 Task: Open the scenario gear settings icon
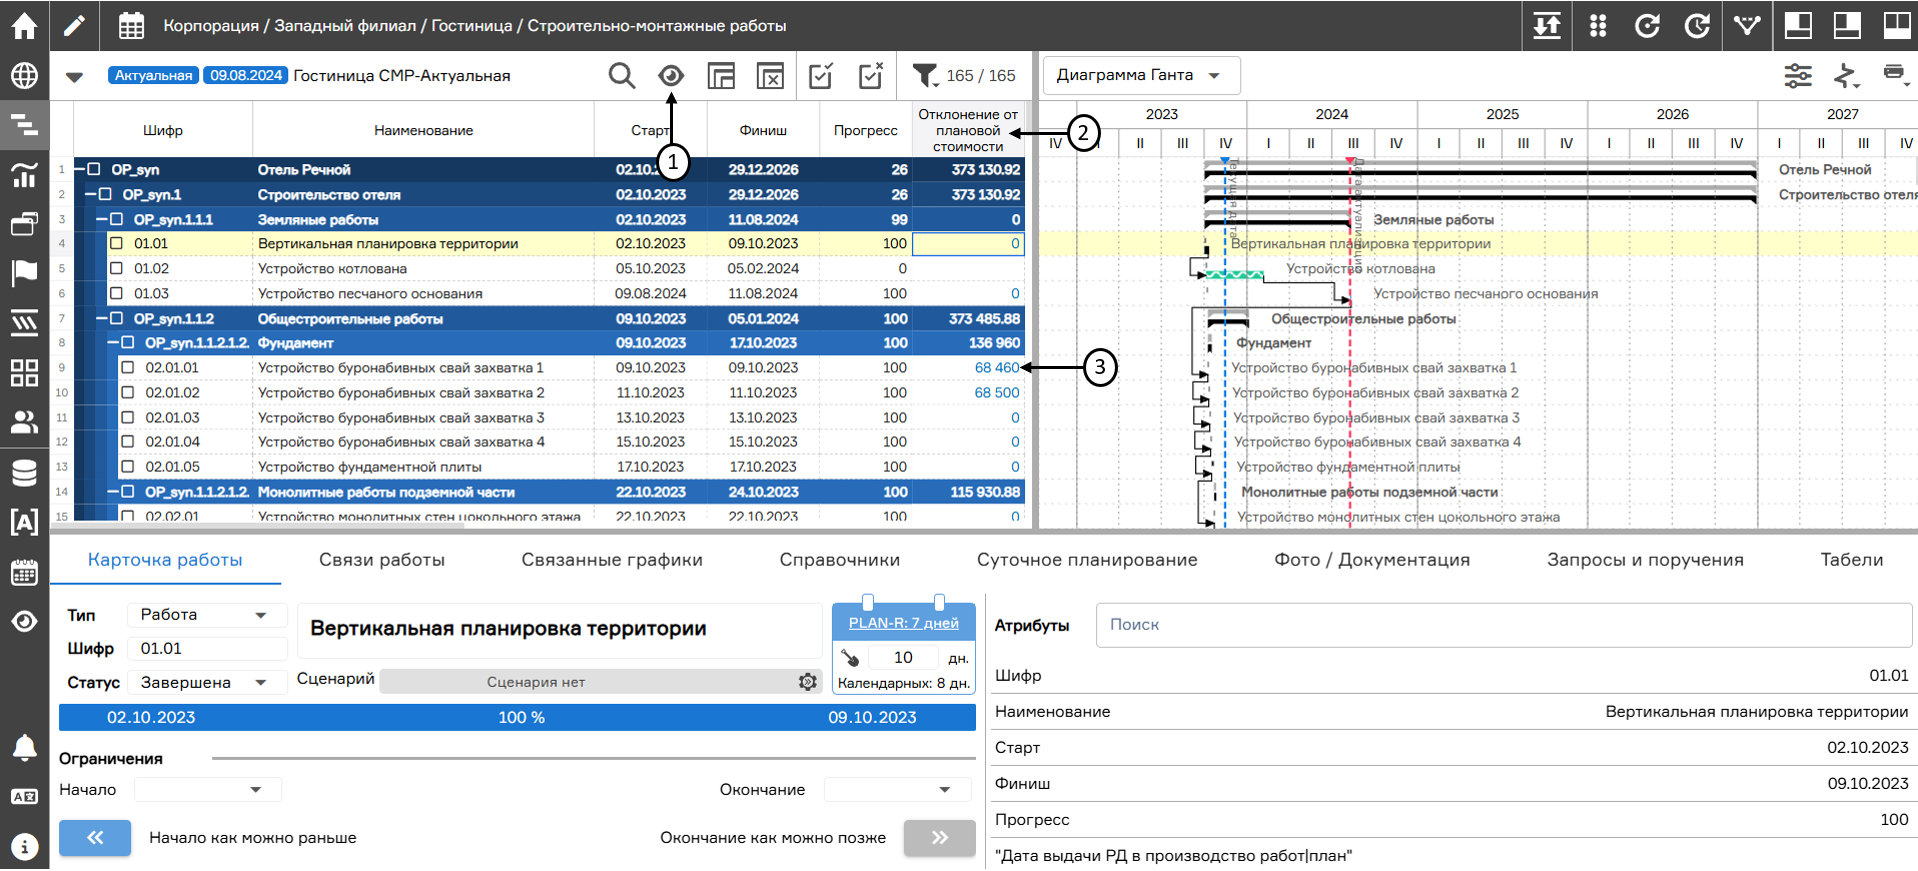[x=808, y=682]
